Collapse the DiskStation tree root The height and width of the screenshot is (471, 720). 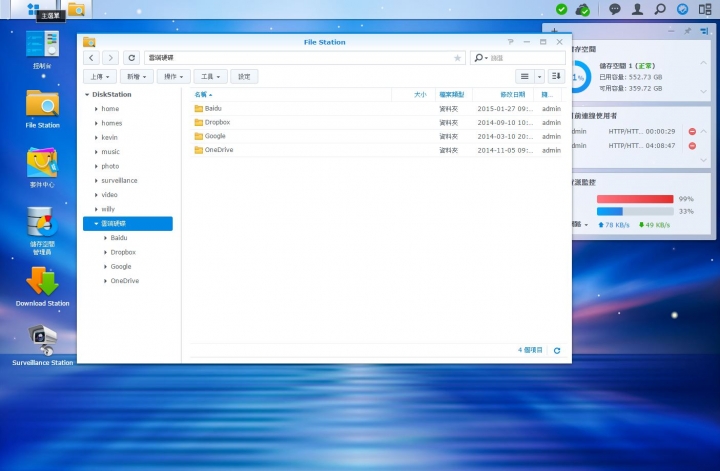pos(87,95)
